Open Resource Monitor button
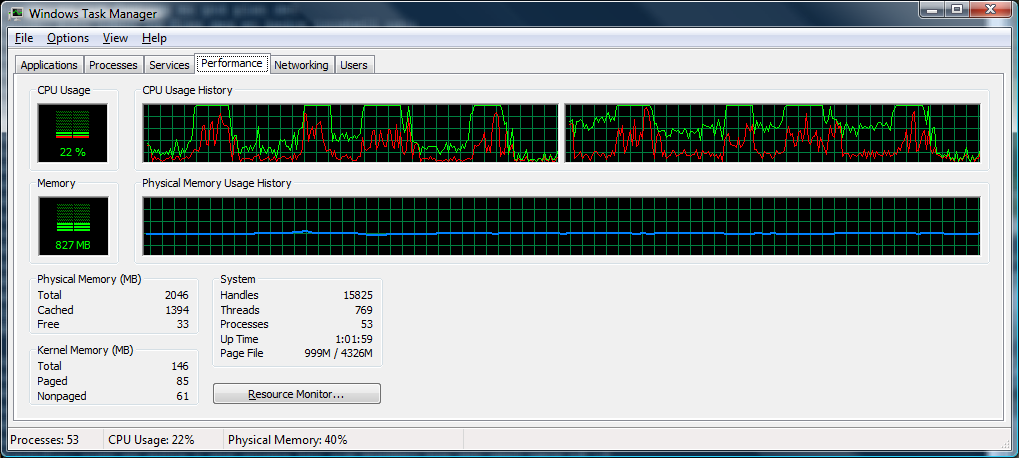 297,394
